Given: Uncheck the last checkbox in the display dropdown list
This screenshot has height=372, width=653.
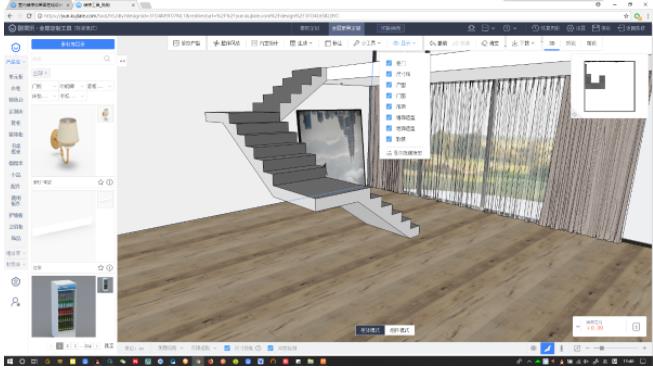Looking at the screenshot, I should click(x=389, y=139).
